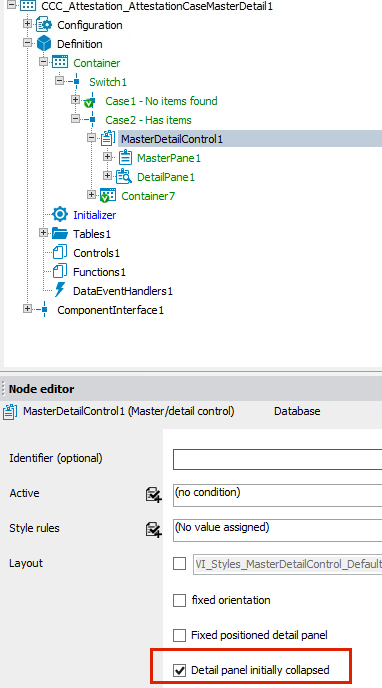
Task: Click the Controls1 pages icon
Action: 60,253
